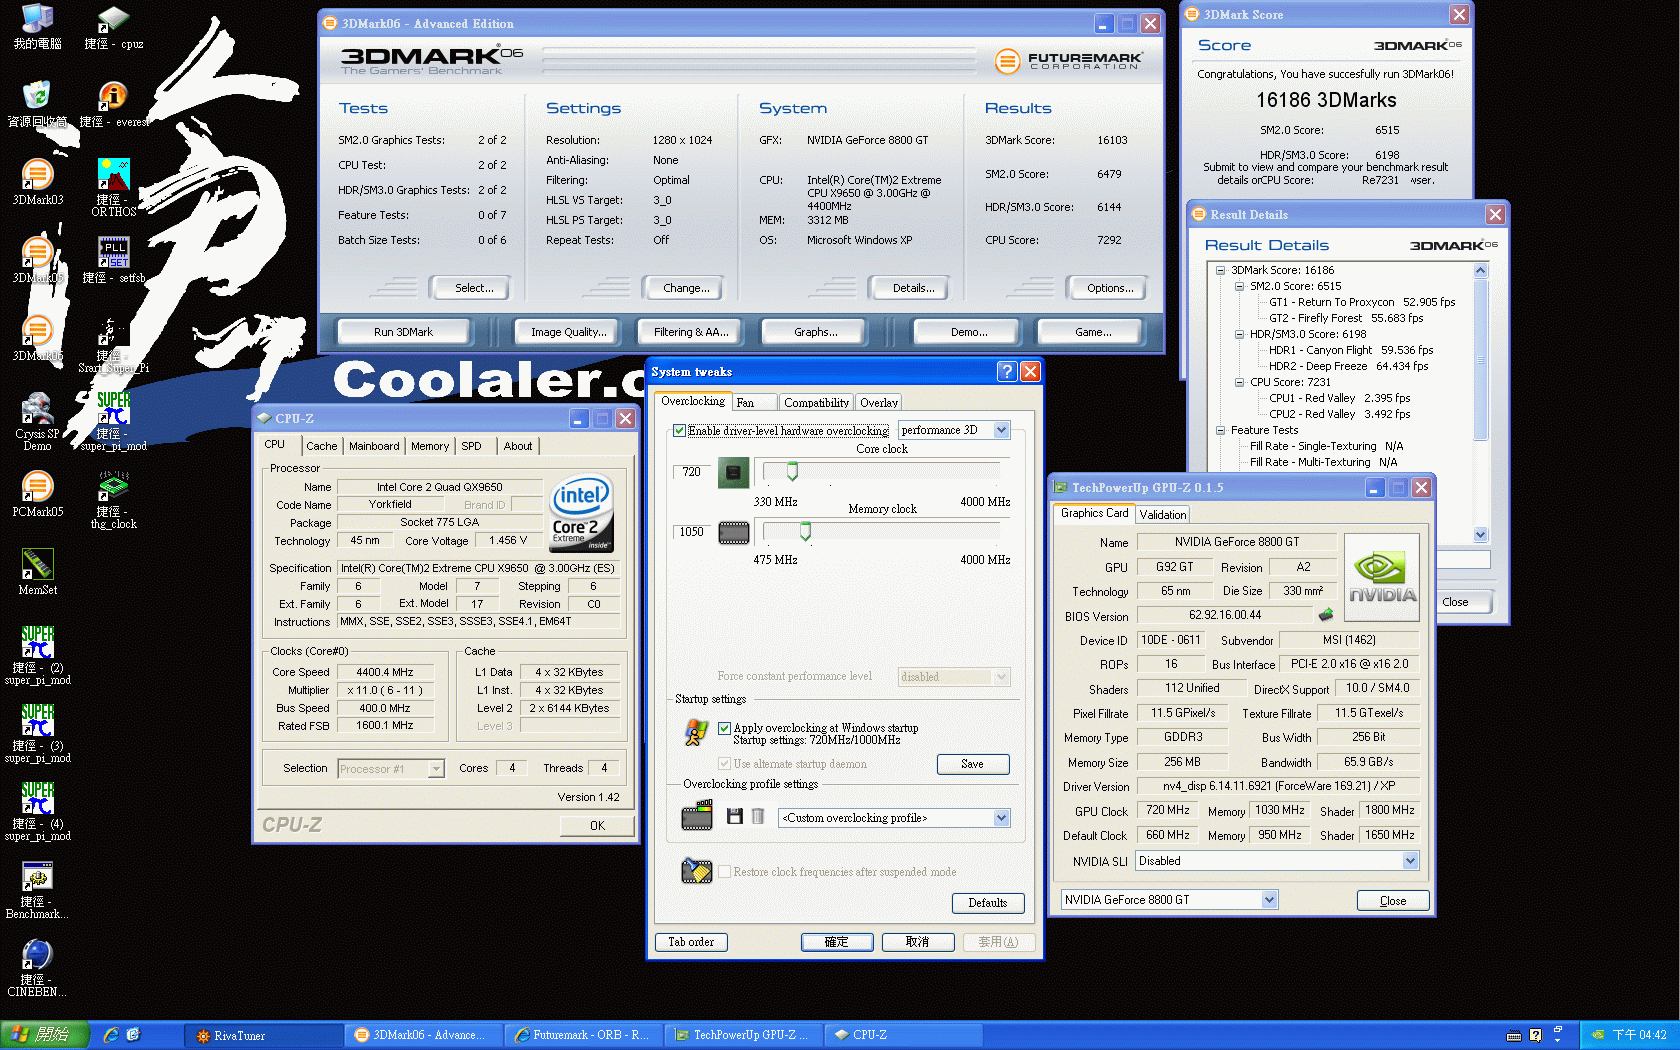Delete the overclocking profile with the trash icon
1680x1050 pixels.
[x=758, y=817]
